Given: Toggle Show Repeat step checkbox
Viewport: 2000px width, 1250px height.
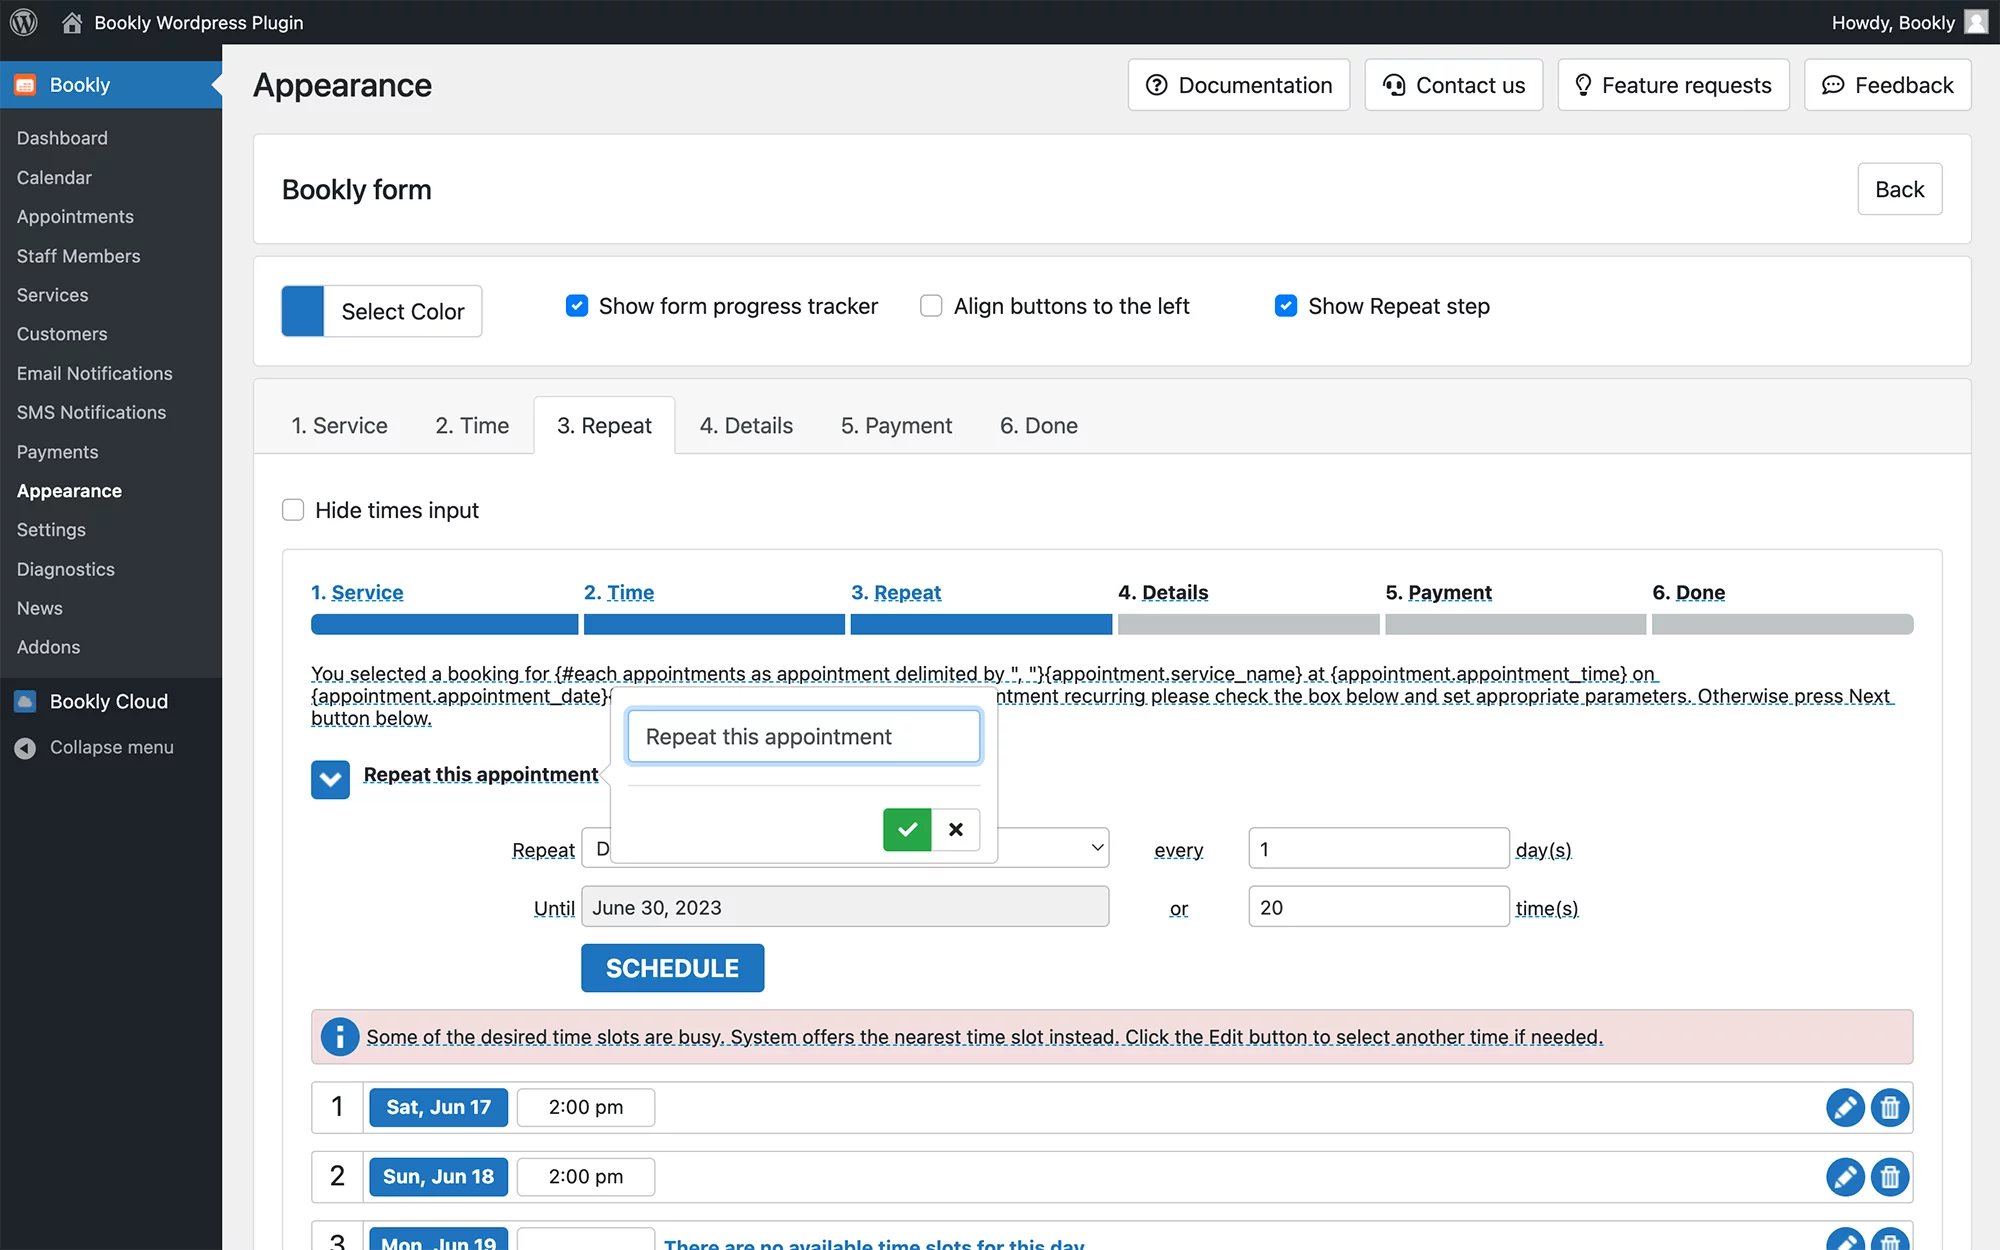Looking at the screenshot, I should pos(1286,306).
